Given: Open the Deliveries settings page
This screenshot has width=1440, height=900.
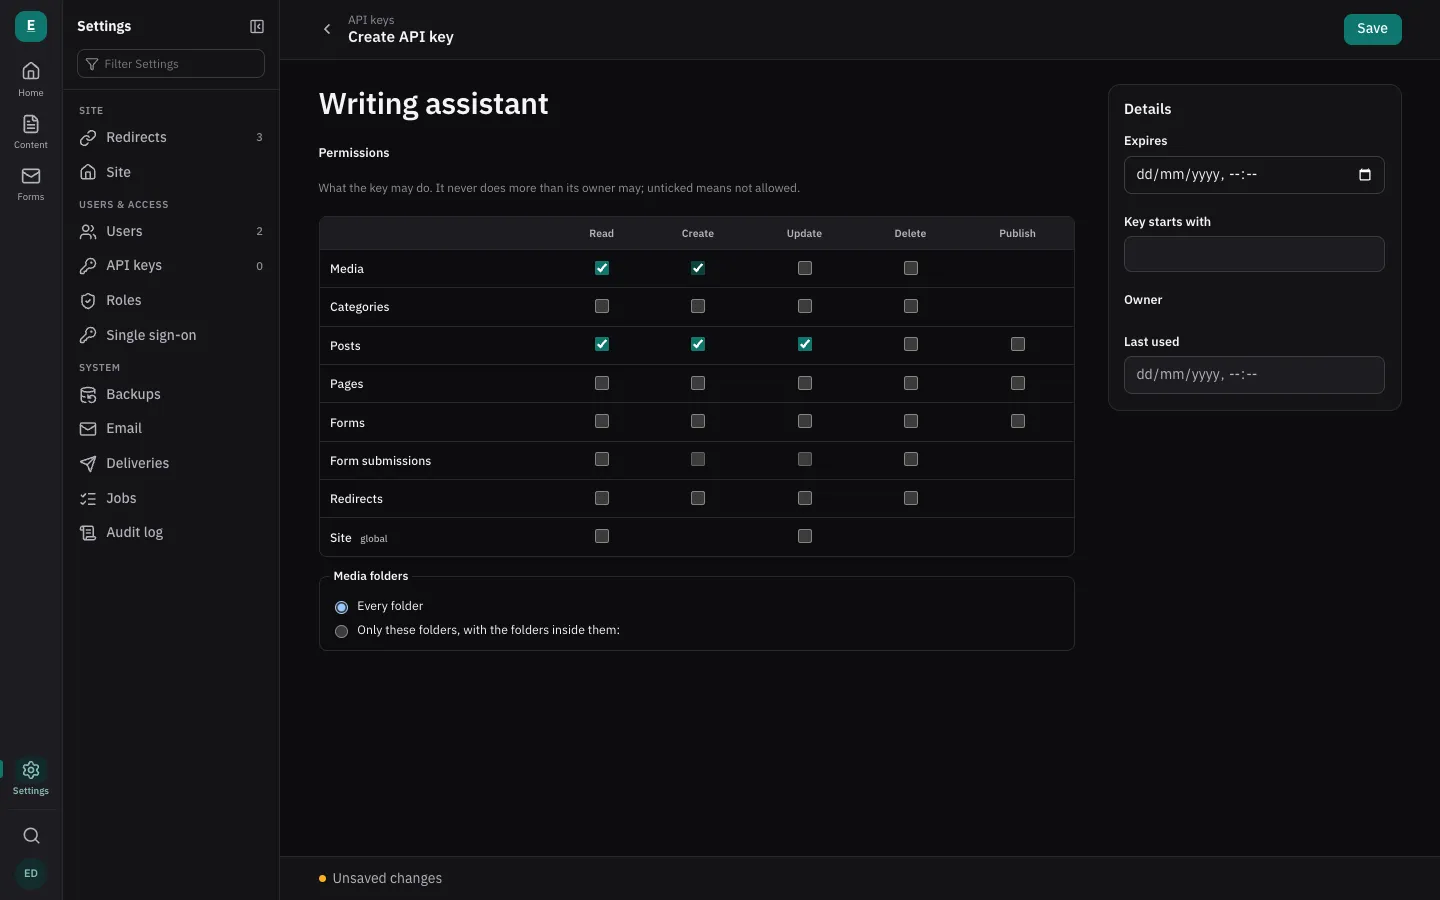Looking at the screenshot, I should point(171,463).
